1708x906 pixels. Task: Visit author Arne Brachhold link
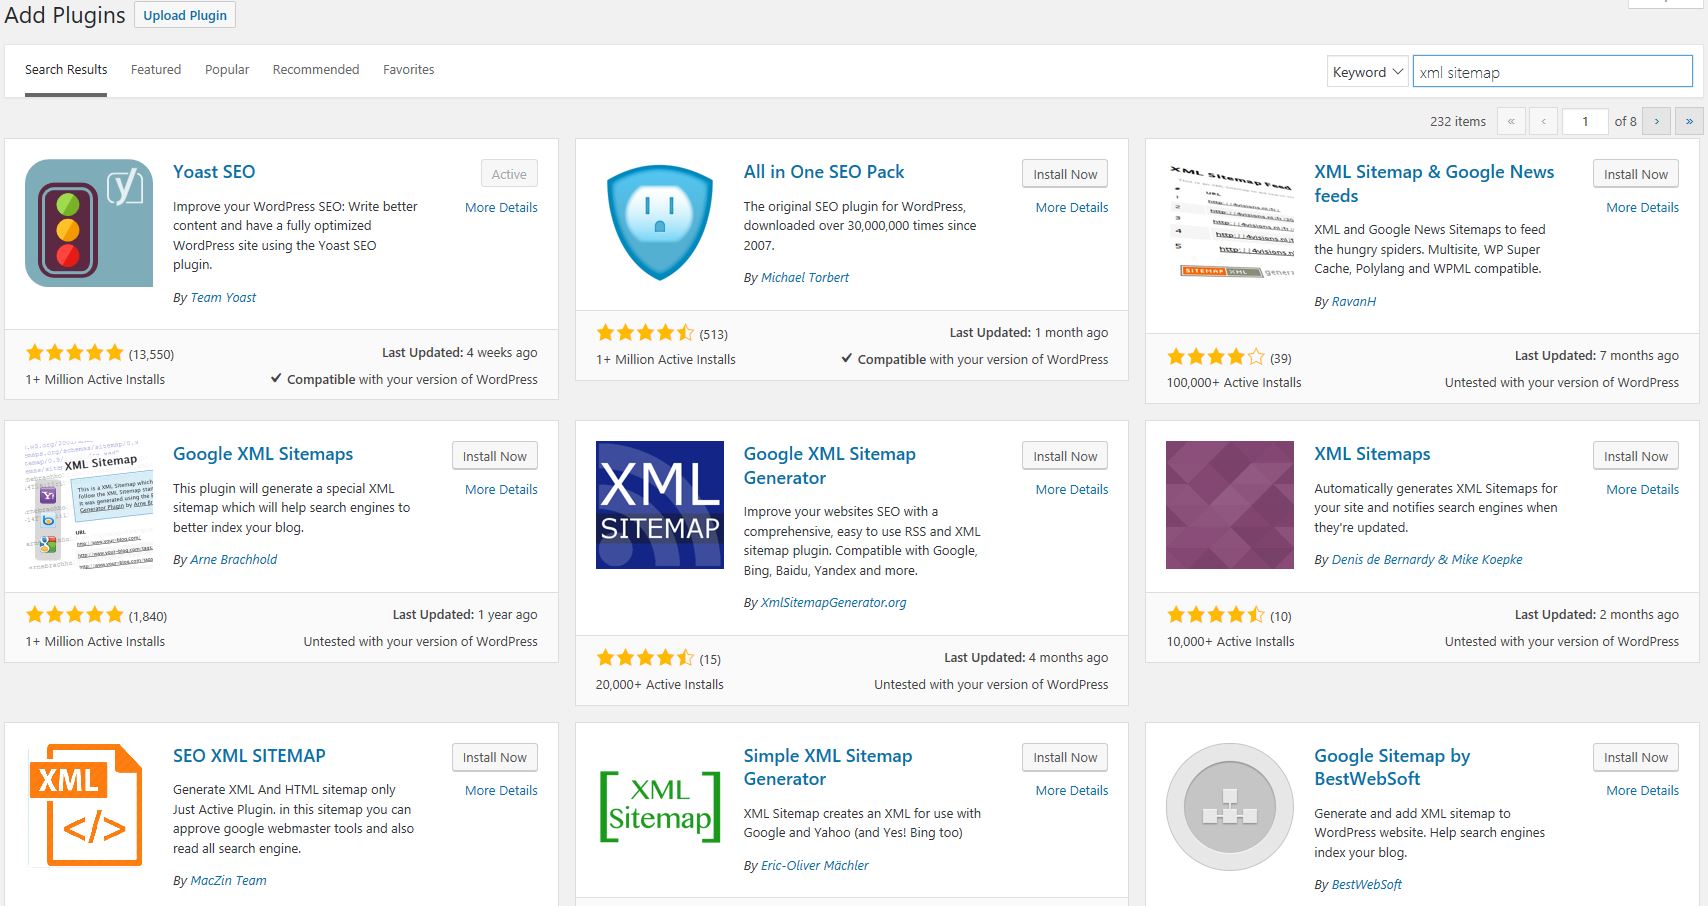234,559
